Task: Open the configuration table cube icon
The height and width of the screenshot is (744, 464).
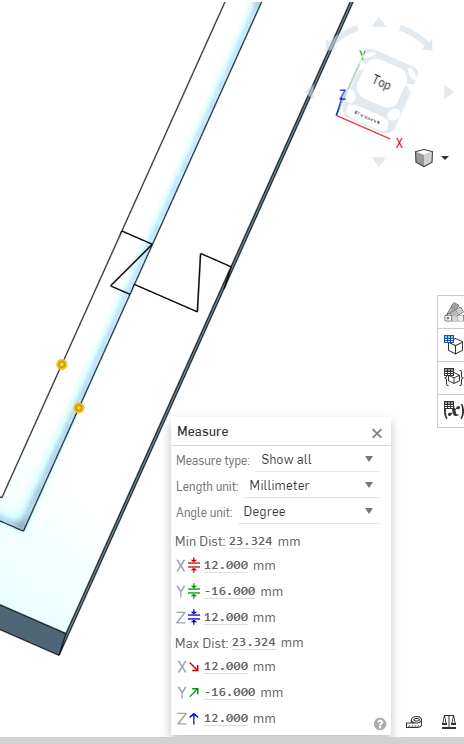Action: [x=452, y=344]
